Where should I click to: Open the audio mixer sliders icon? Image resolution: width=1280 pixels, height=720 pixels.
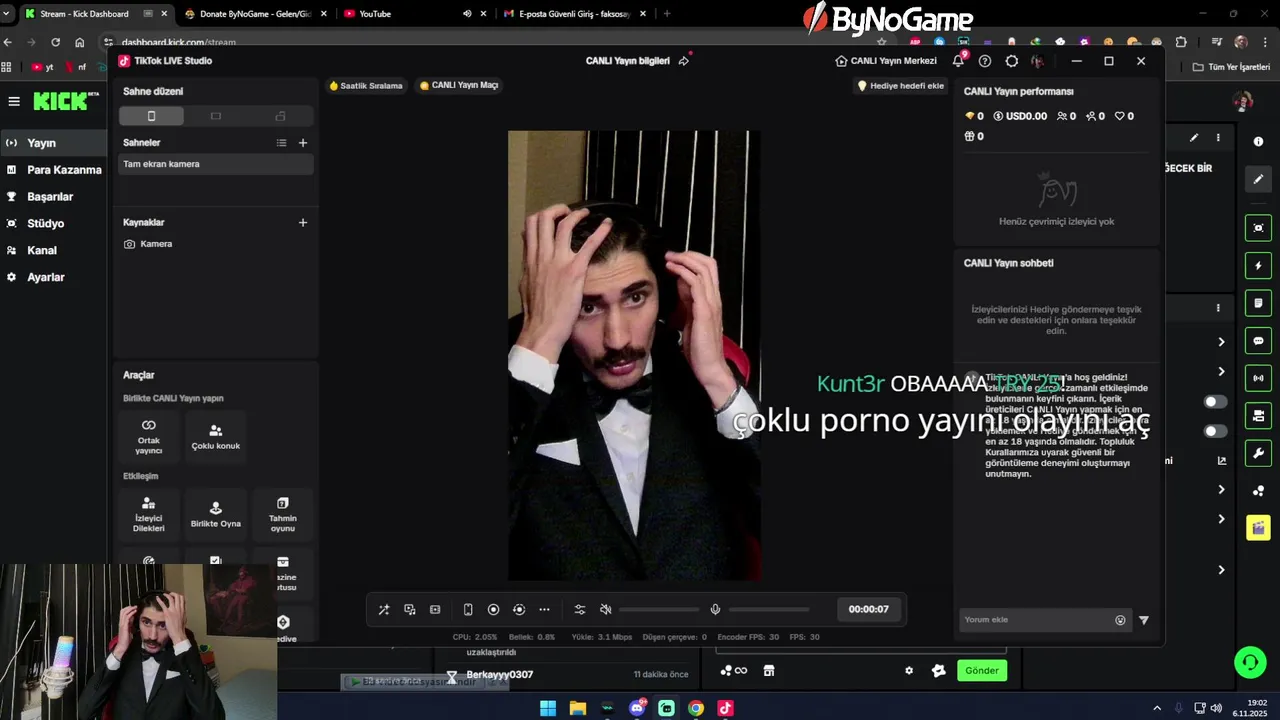point(580,609)
